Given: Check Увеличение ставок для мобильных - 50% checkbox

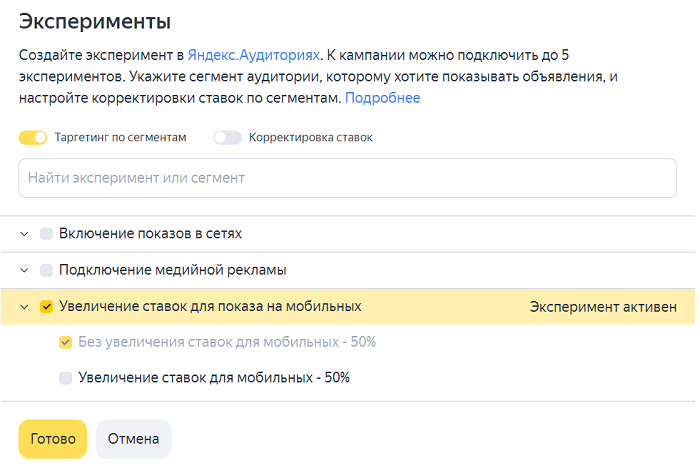Looking at the screenshot, I should tap(66, 378).
